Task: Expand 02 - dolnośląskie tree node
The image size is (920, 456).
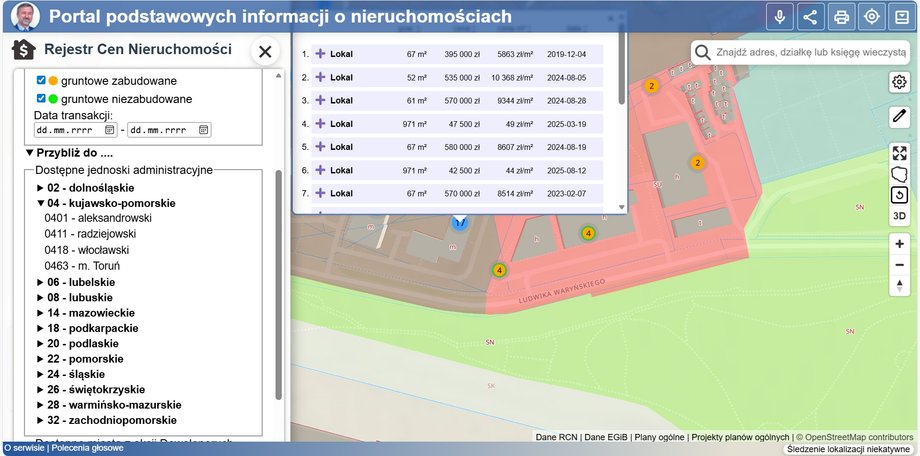Action: 41,188
